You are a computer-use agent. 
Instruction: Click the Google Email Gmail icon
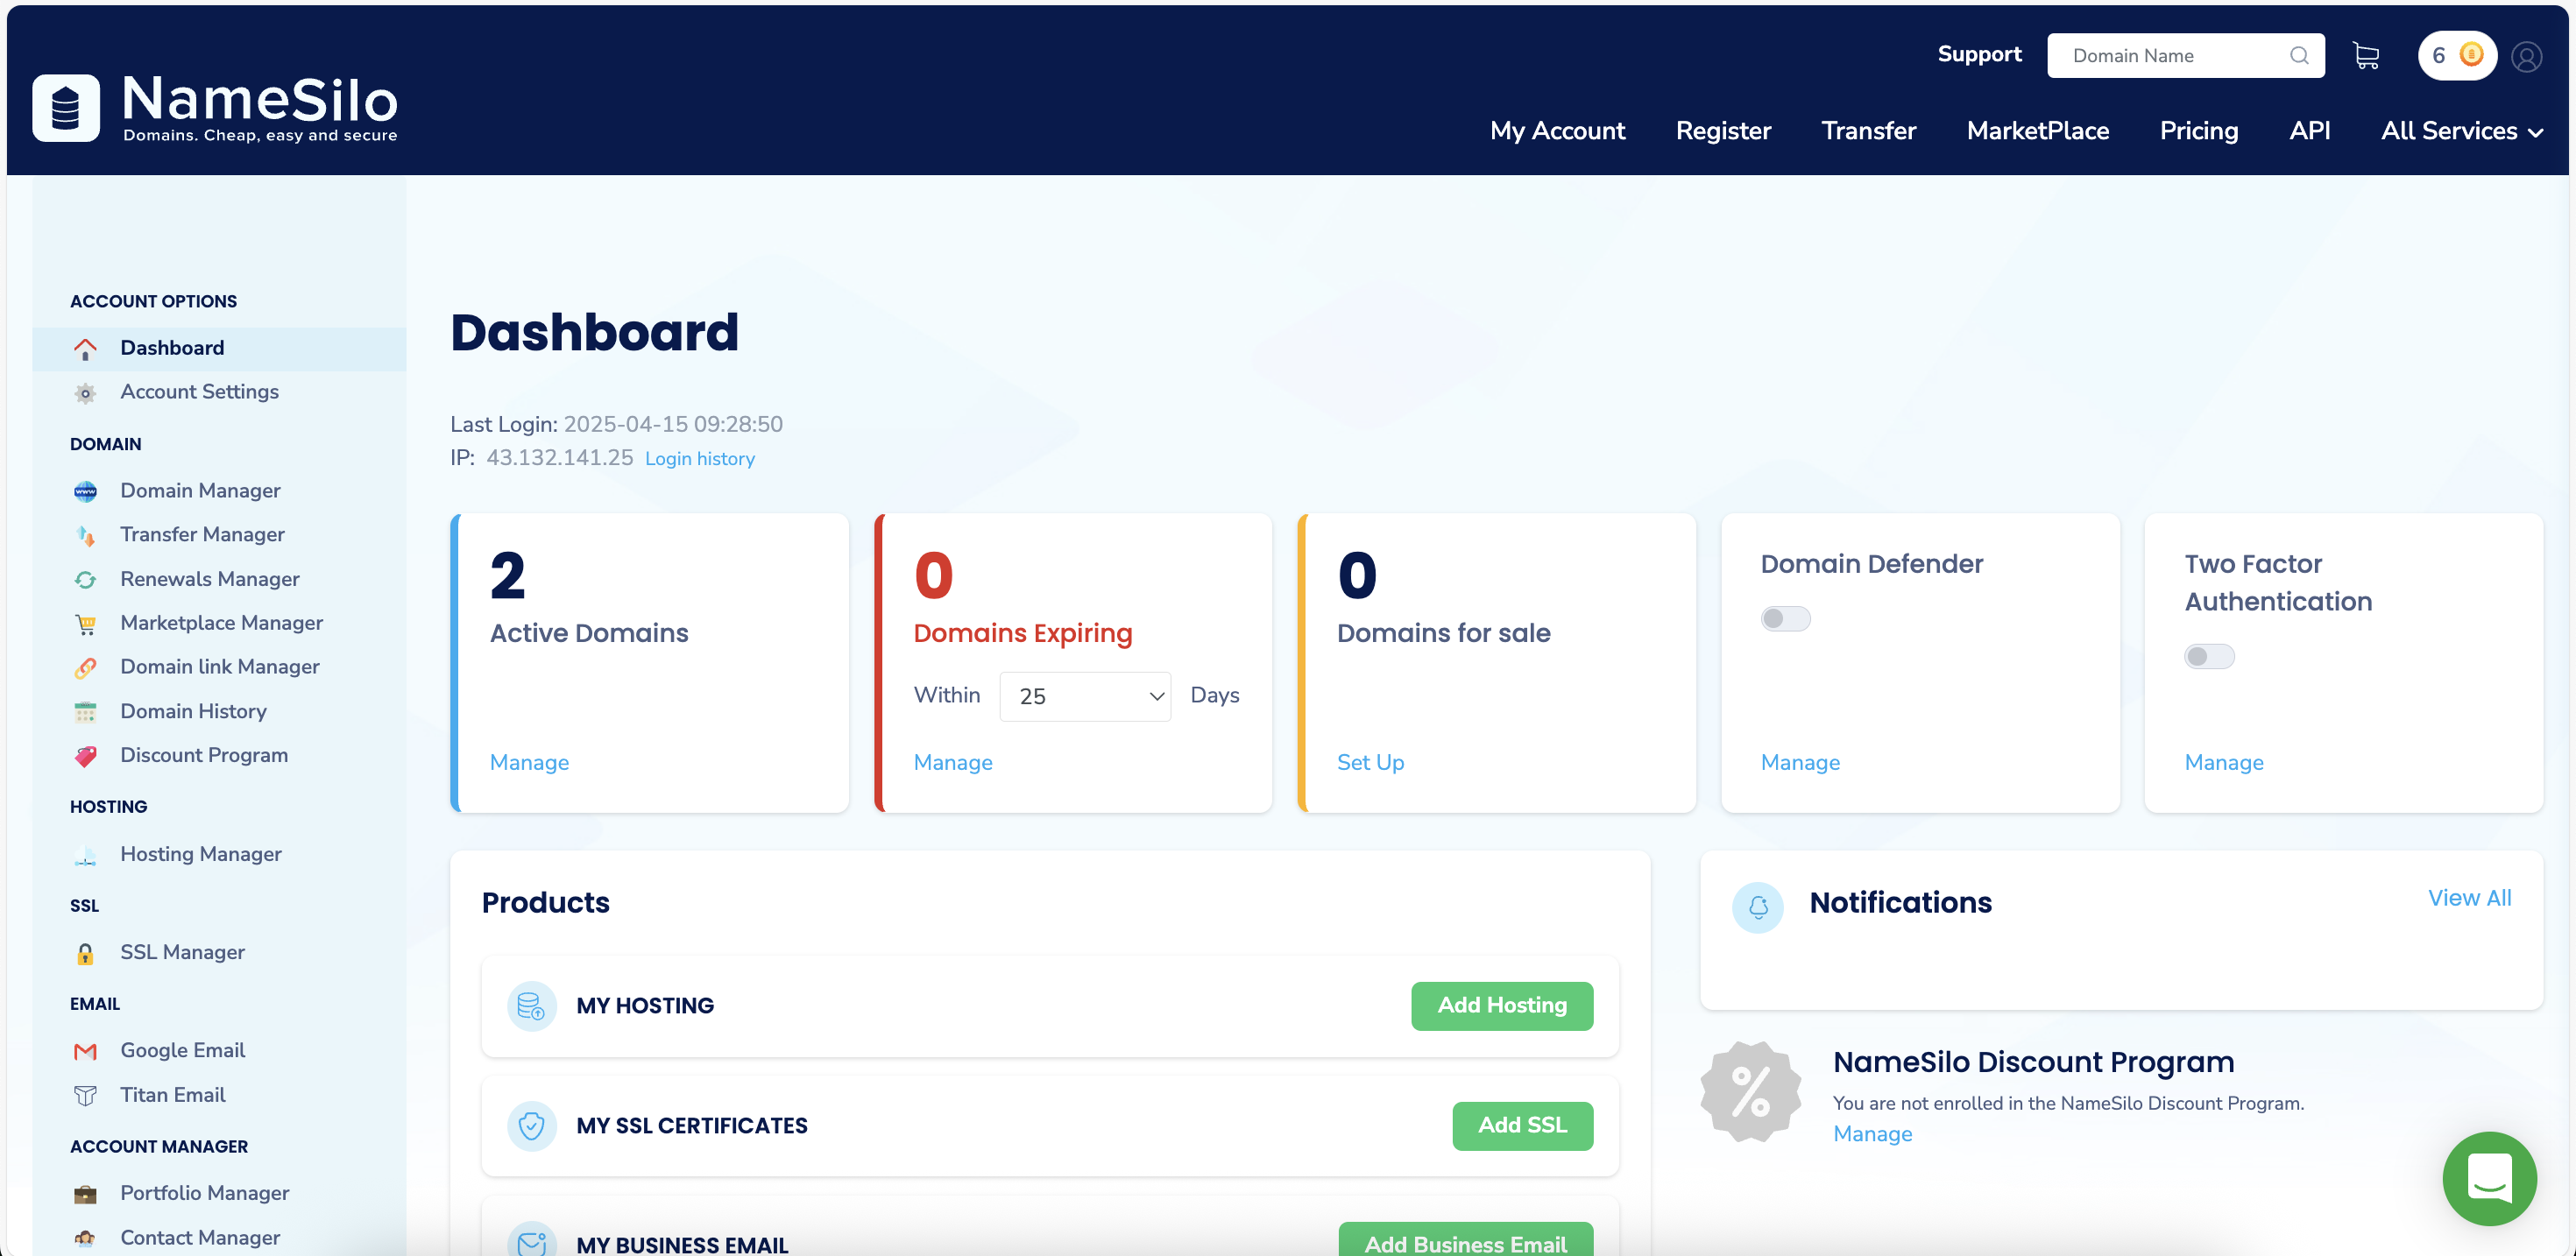[85, 1051]
